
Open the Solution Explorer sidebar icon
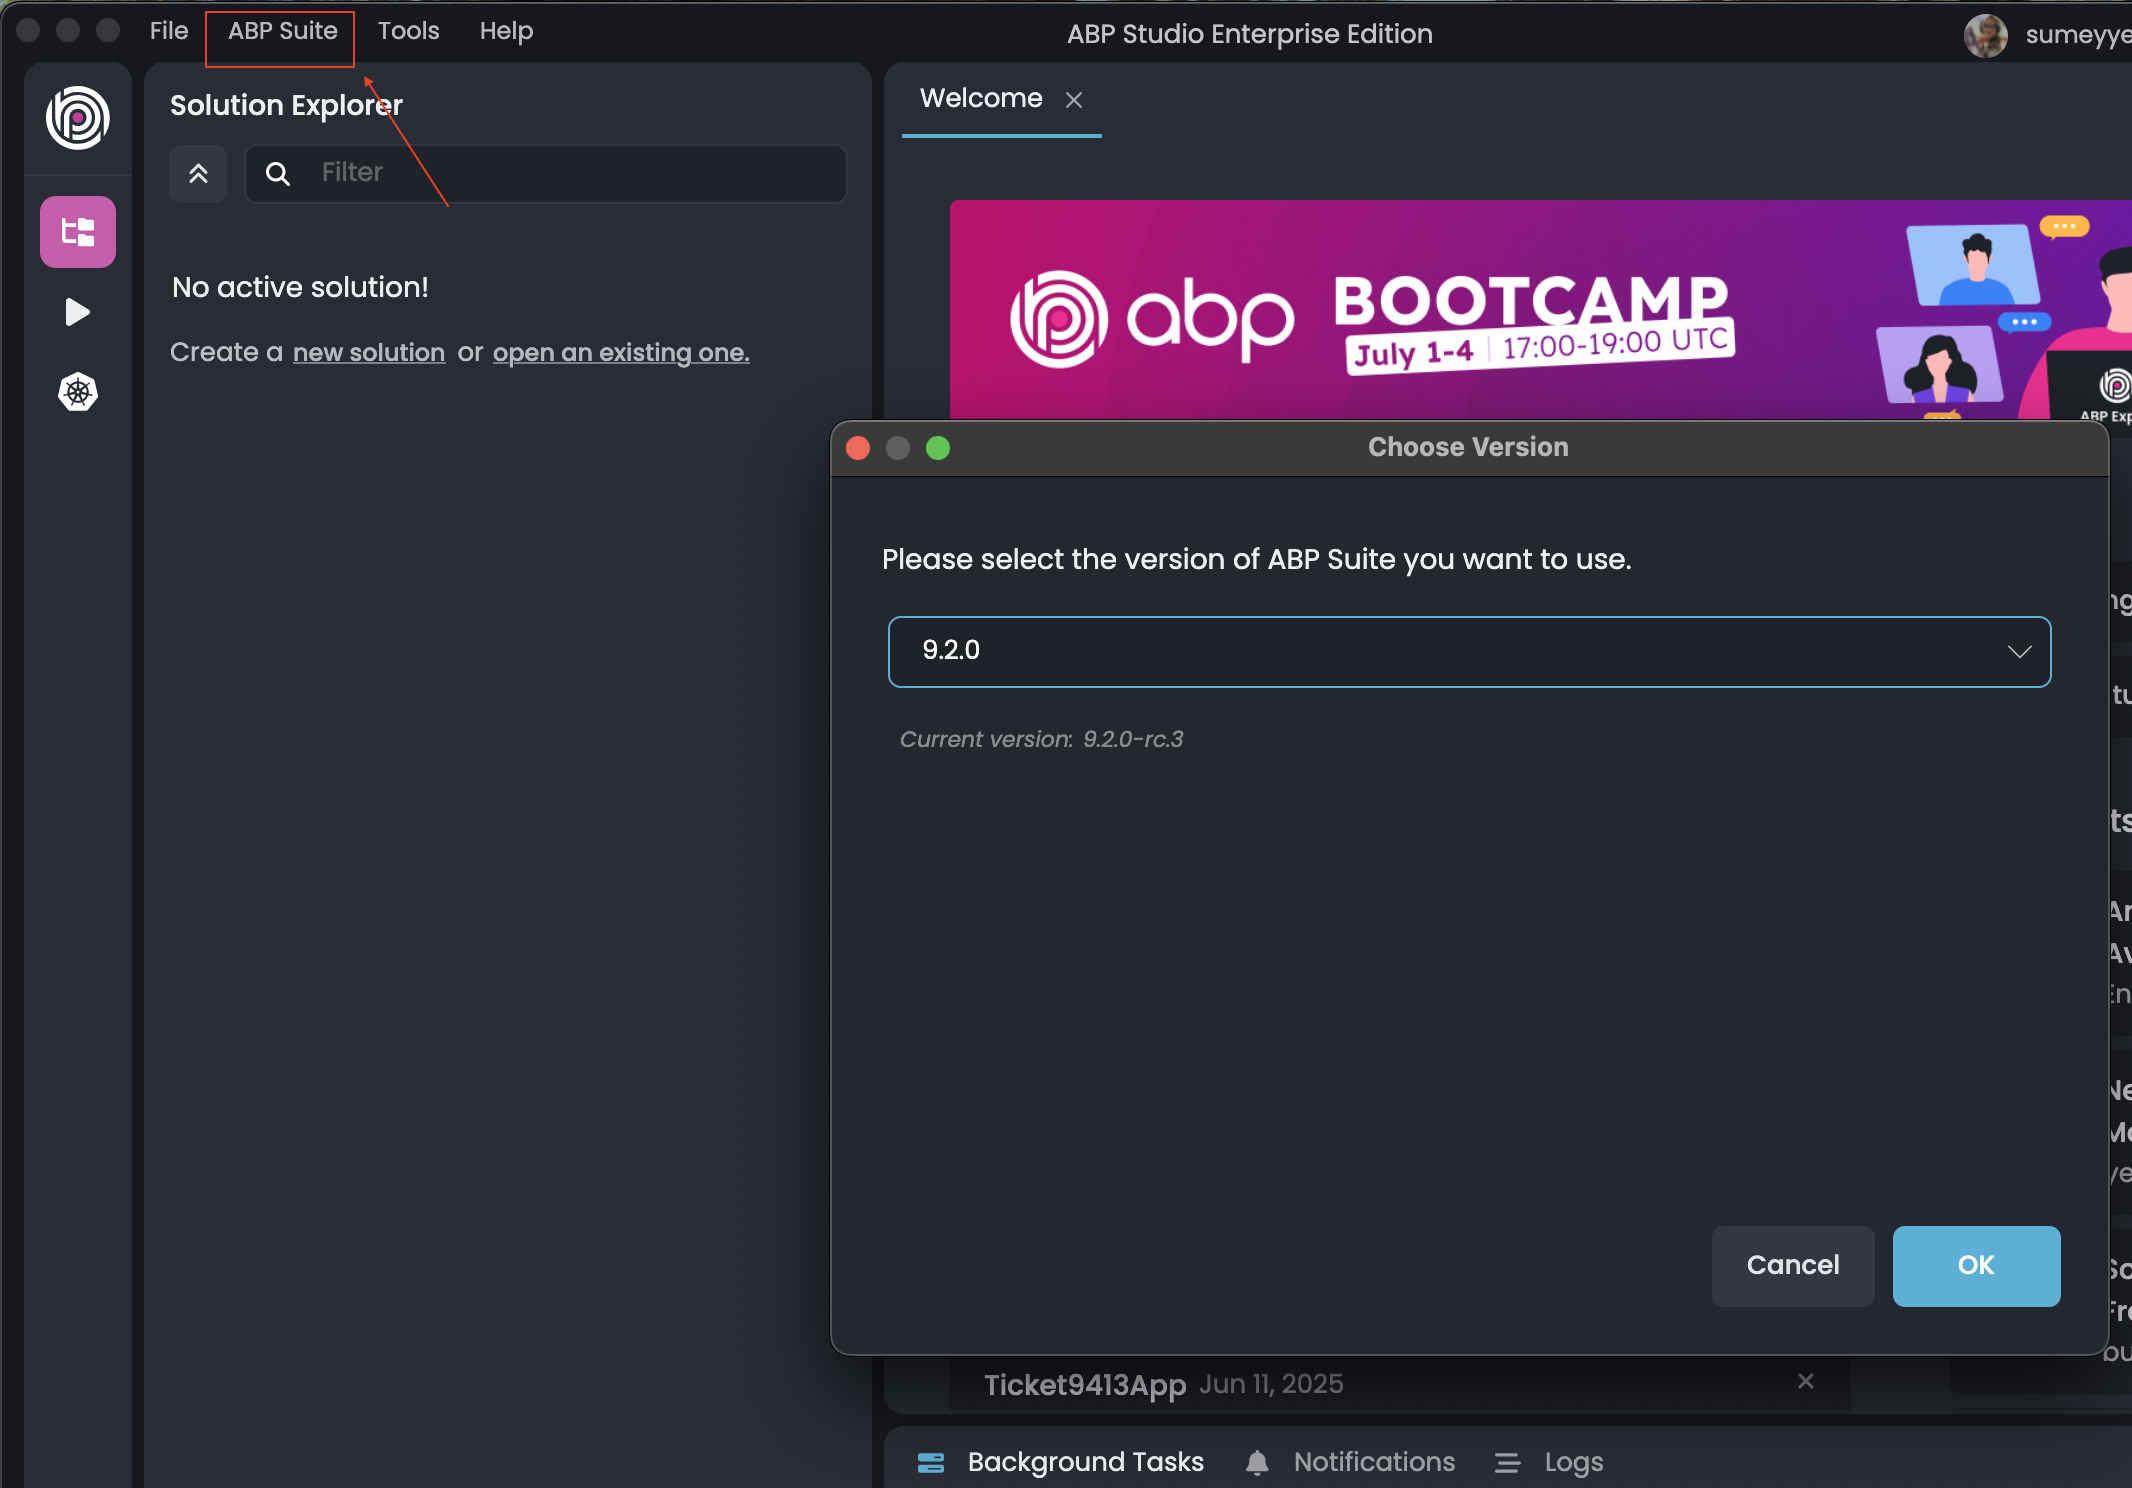point(78,232)
